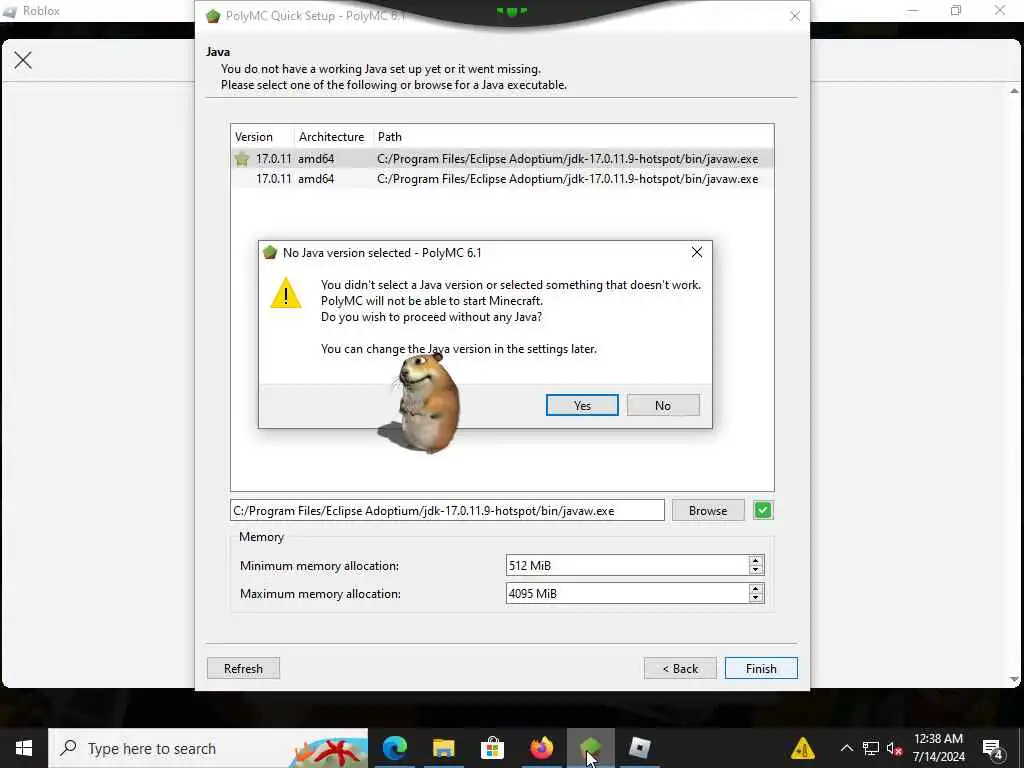Open the Windows Start menu
1024x768 pixels.
pos(24,748)
